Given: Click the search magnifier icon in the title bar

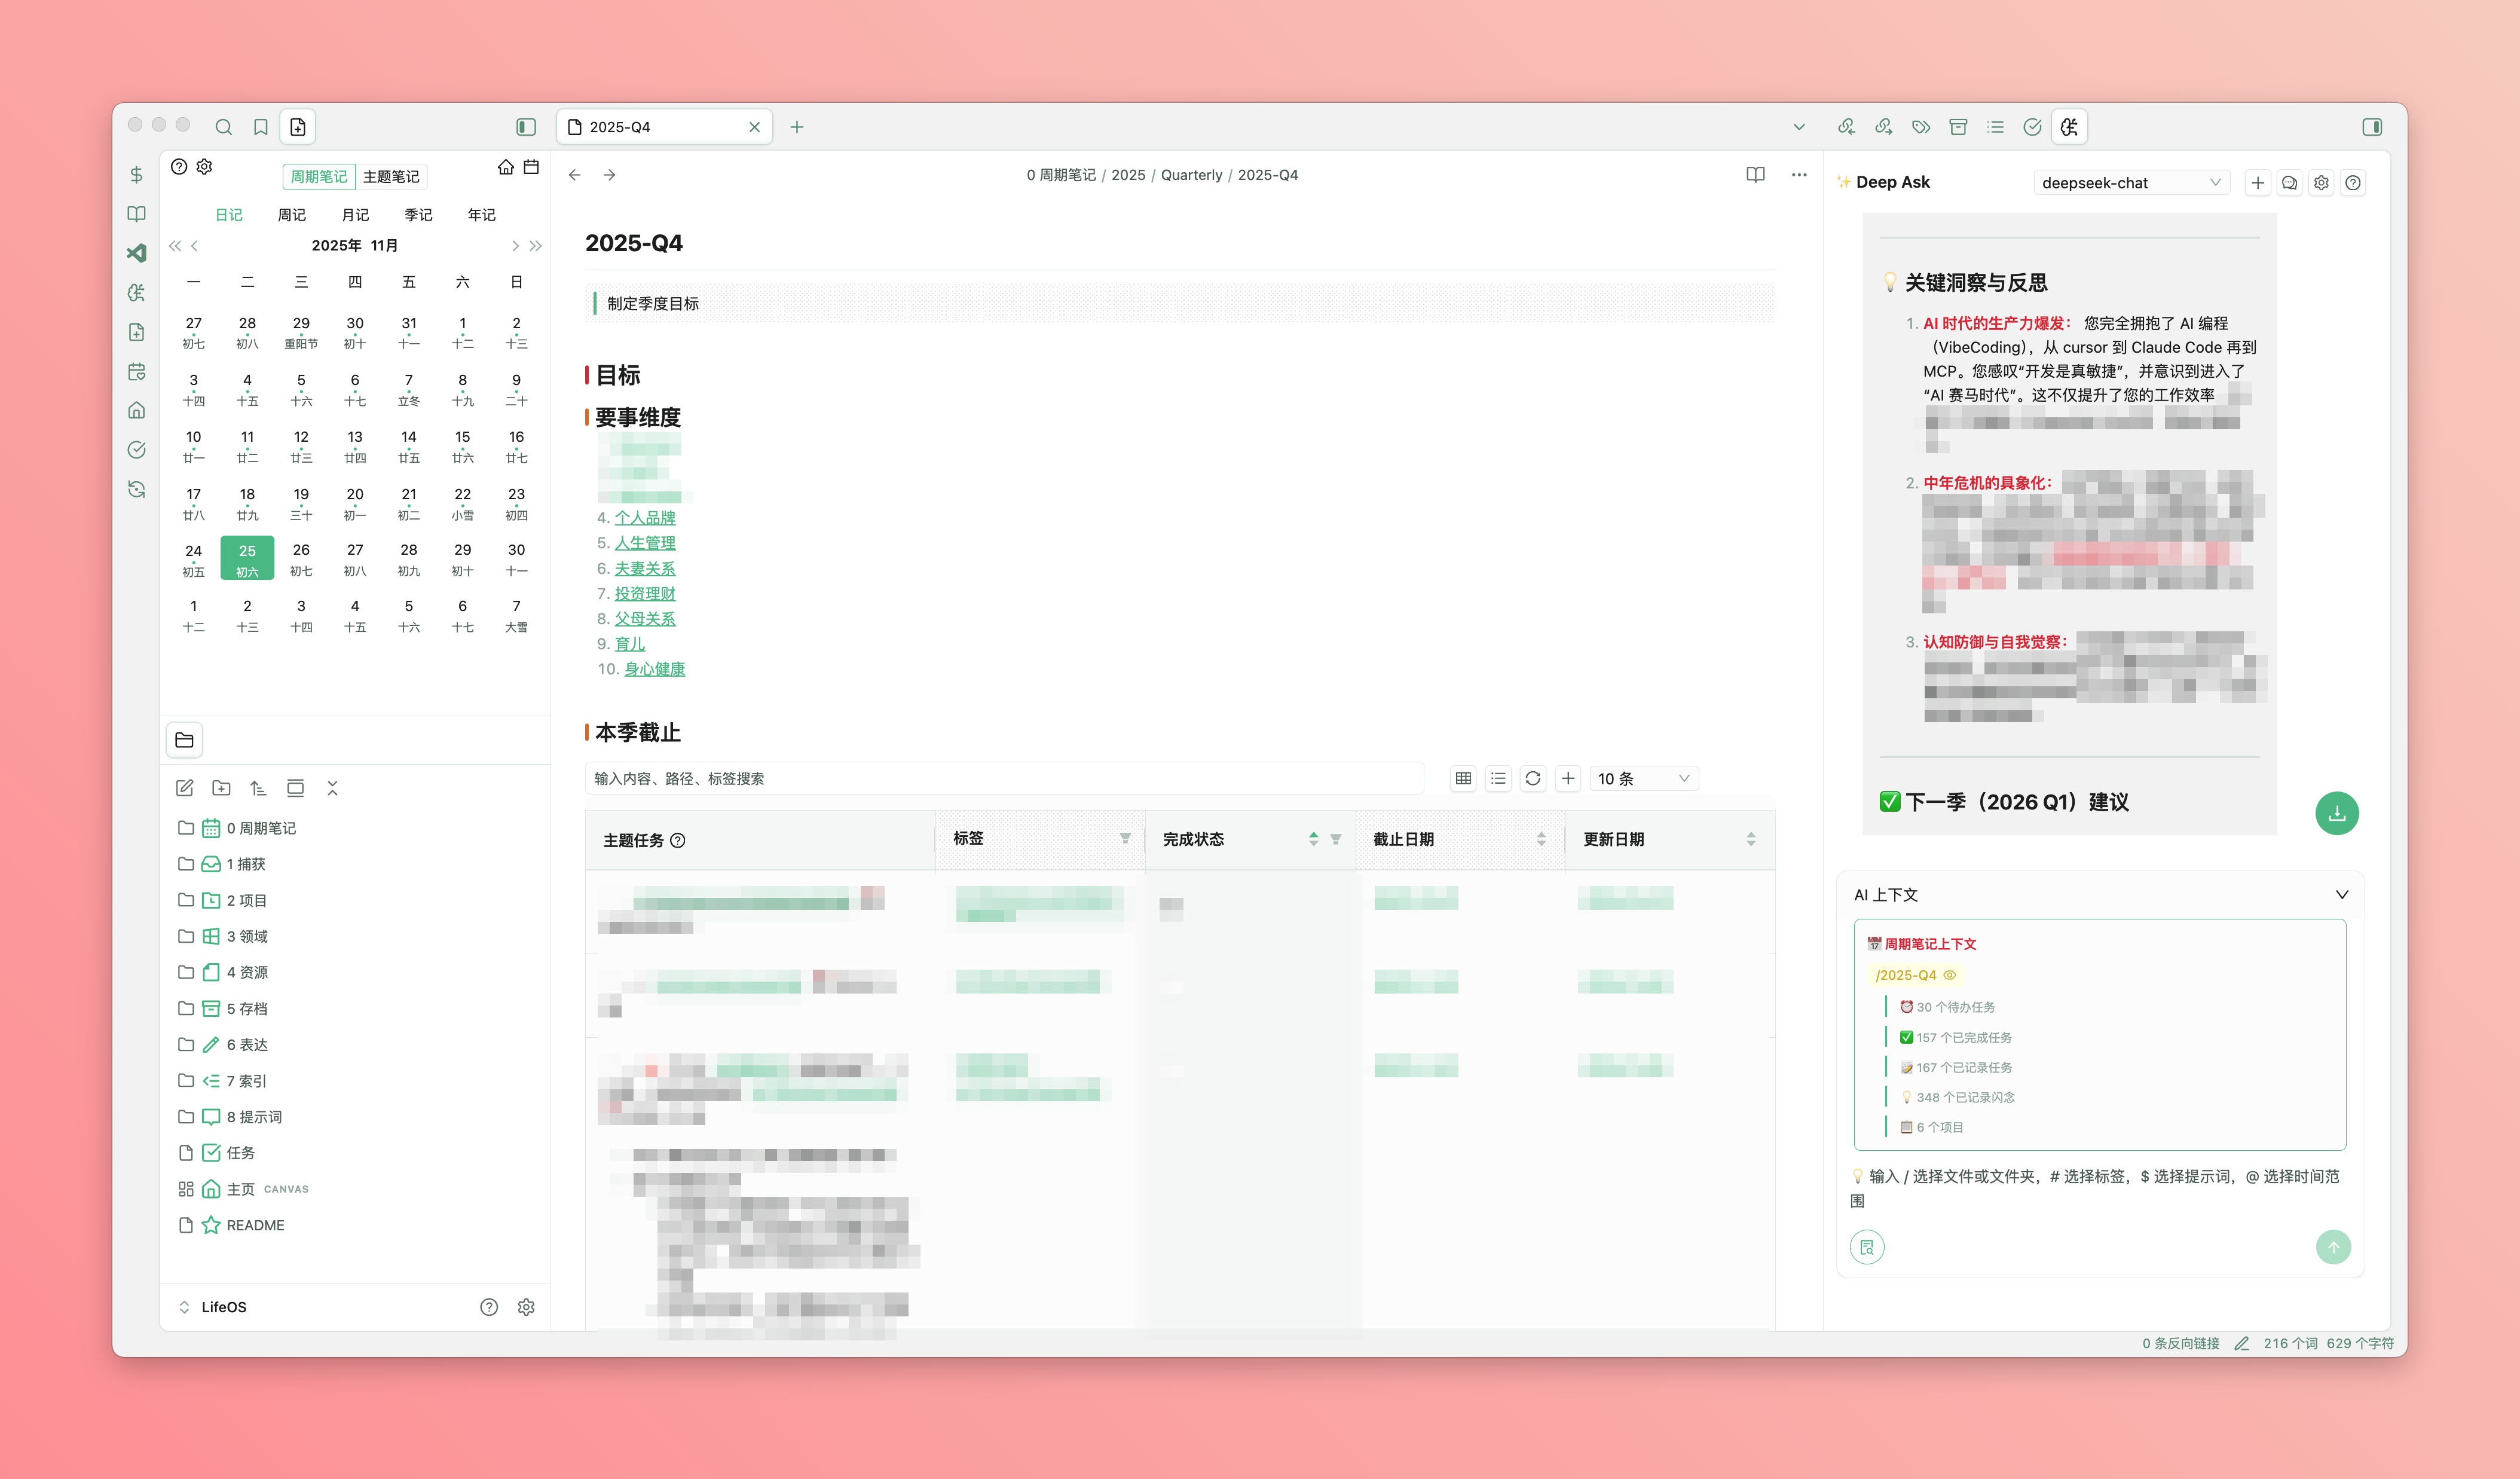Looking at the screenshot, I should click(x=223, y=127).
